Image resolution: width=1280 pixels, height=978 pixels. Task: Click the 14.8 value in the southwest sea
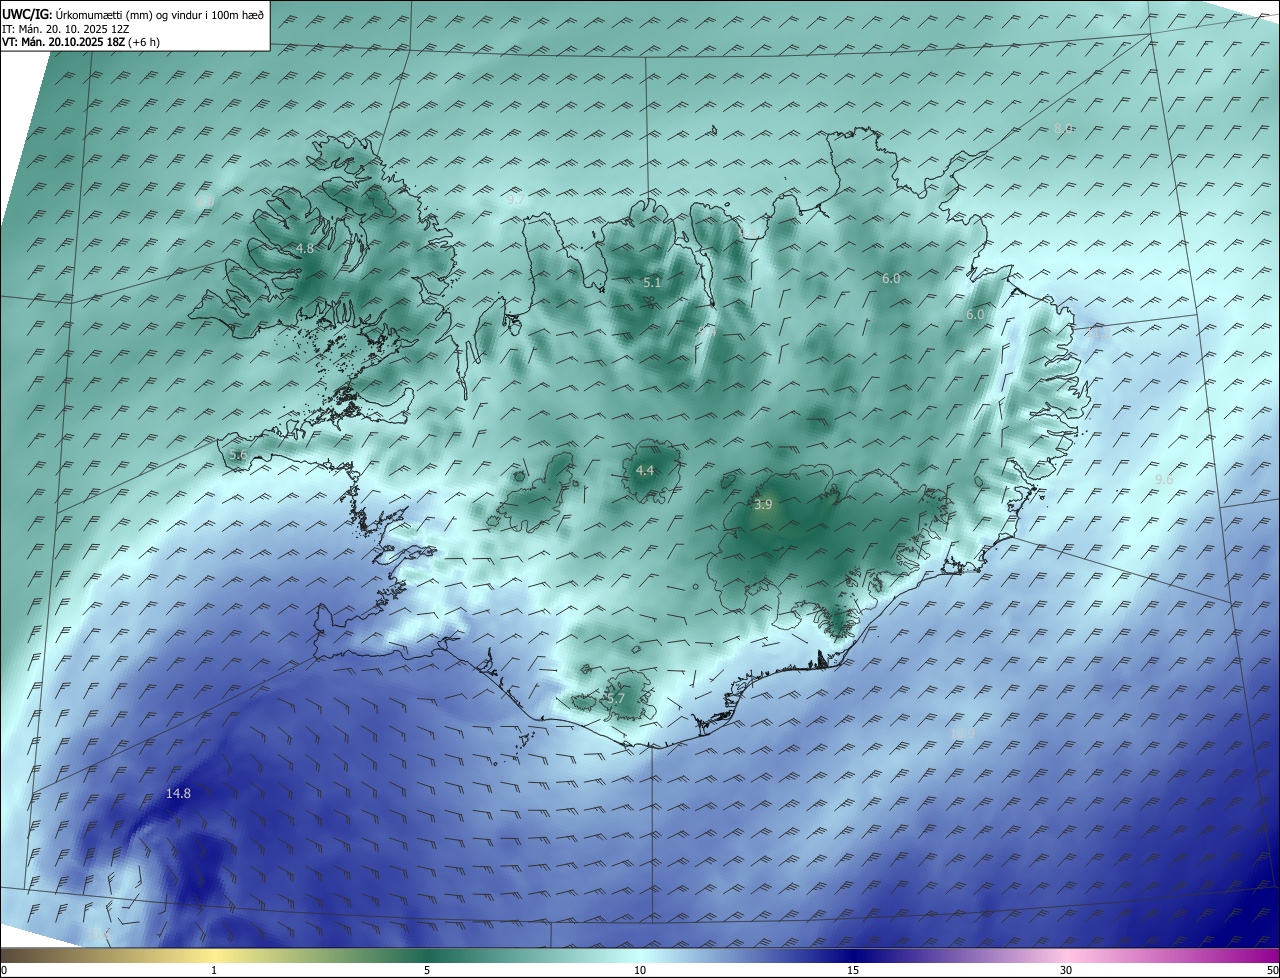[178, 793]
